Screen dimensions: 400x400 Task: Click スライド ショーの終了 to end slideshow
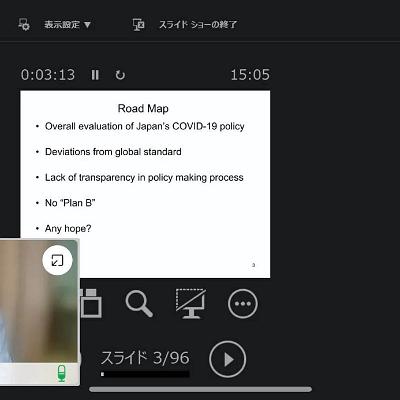198,25
